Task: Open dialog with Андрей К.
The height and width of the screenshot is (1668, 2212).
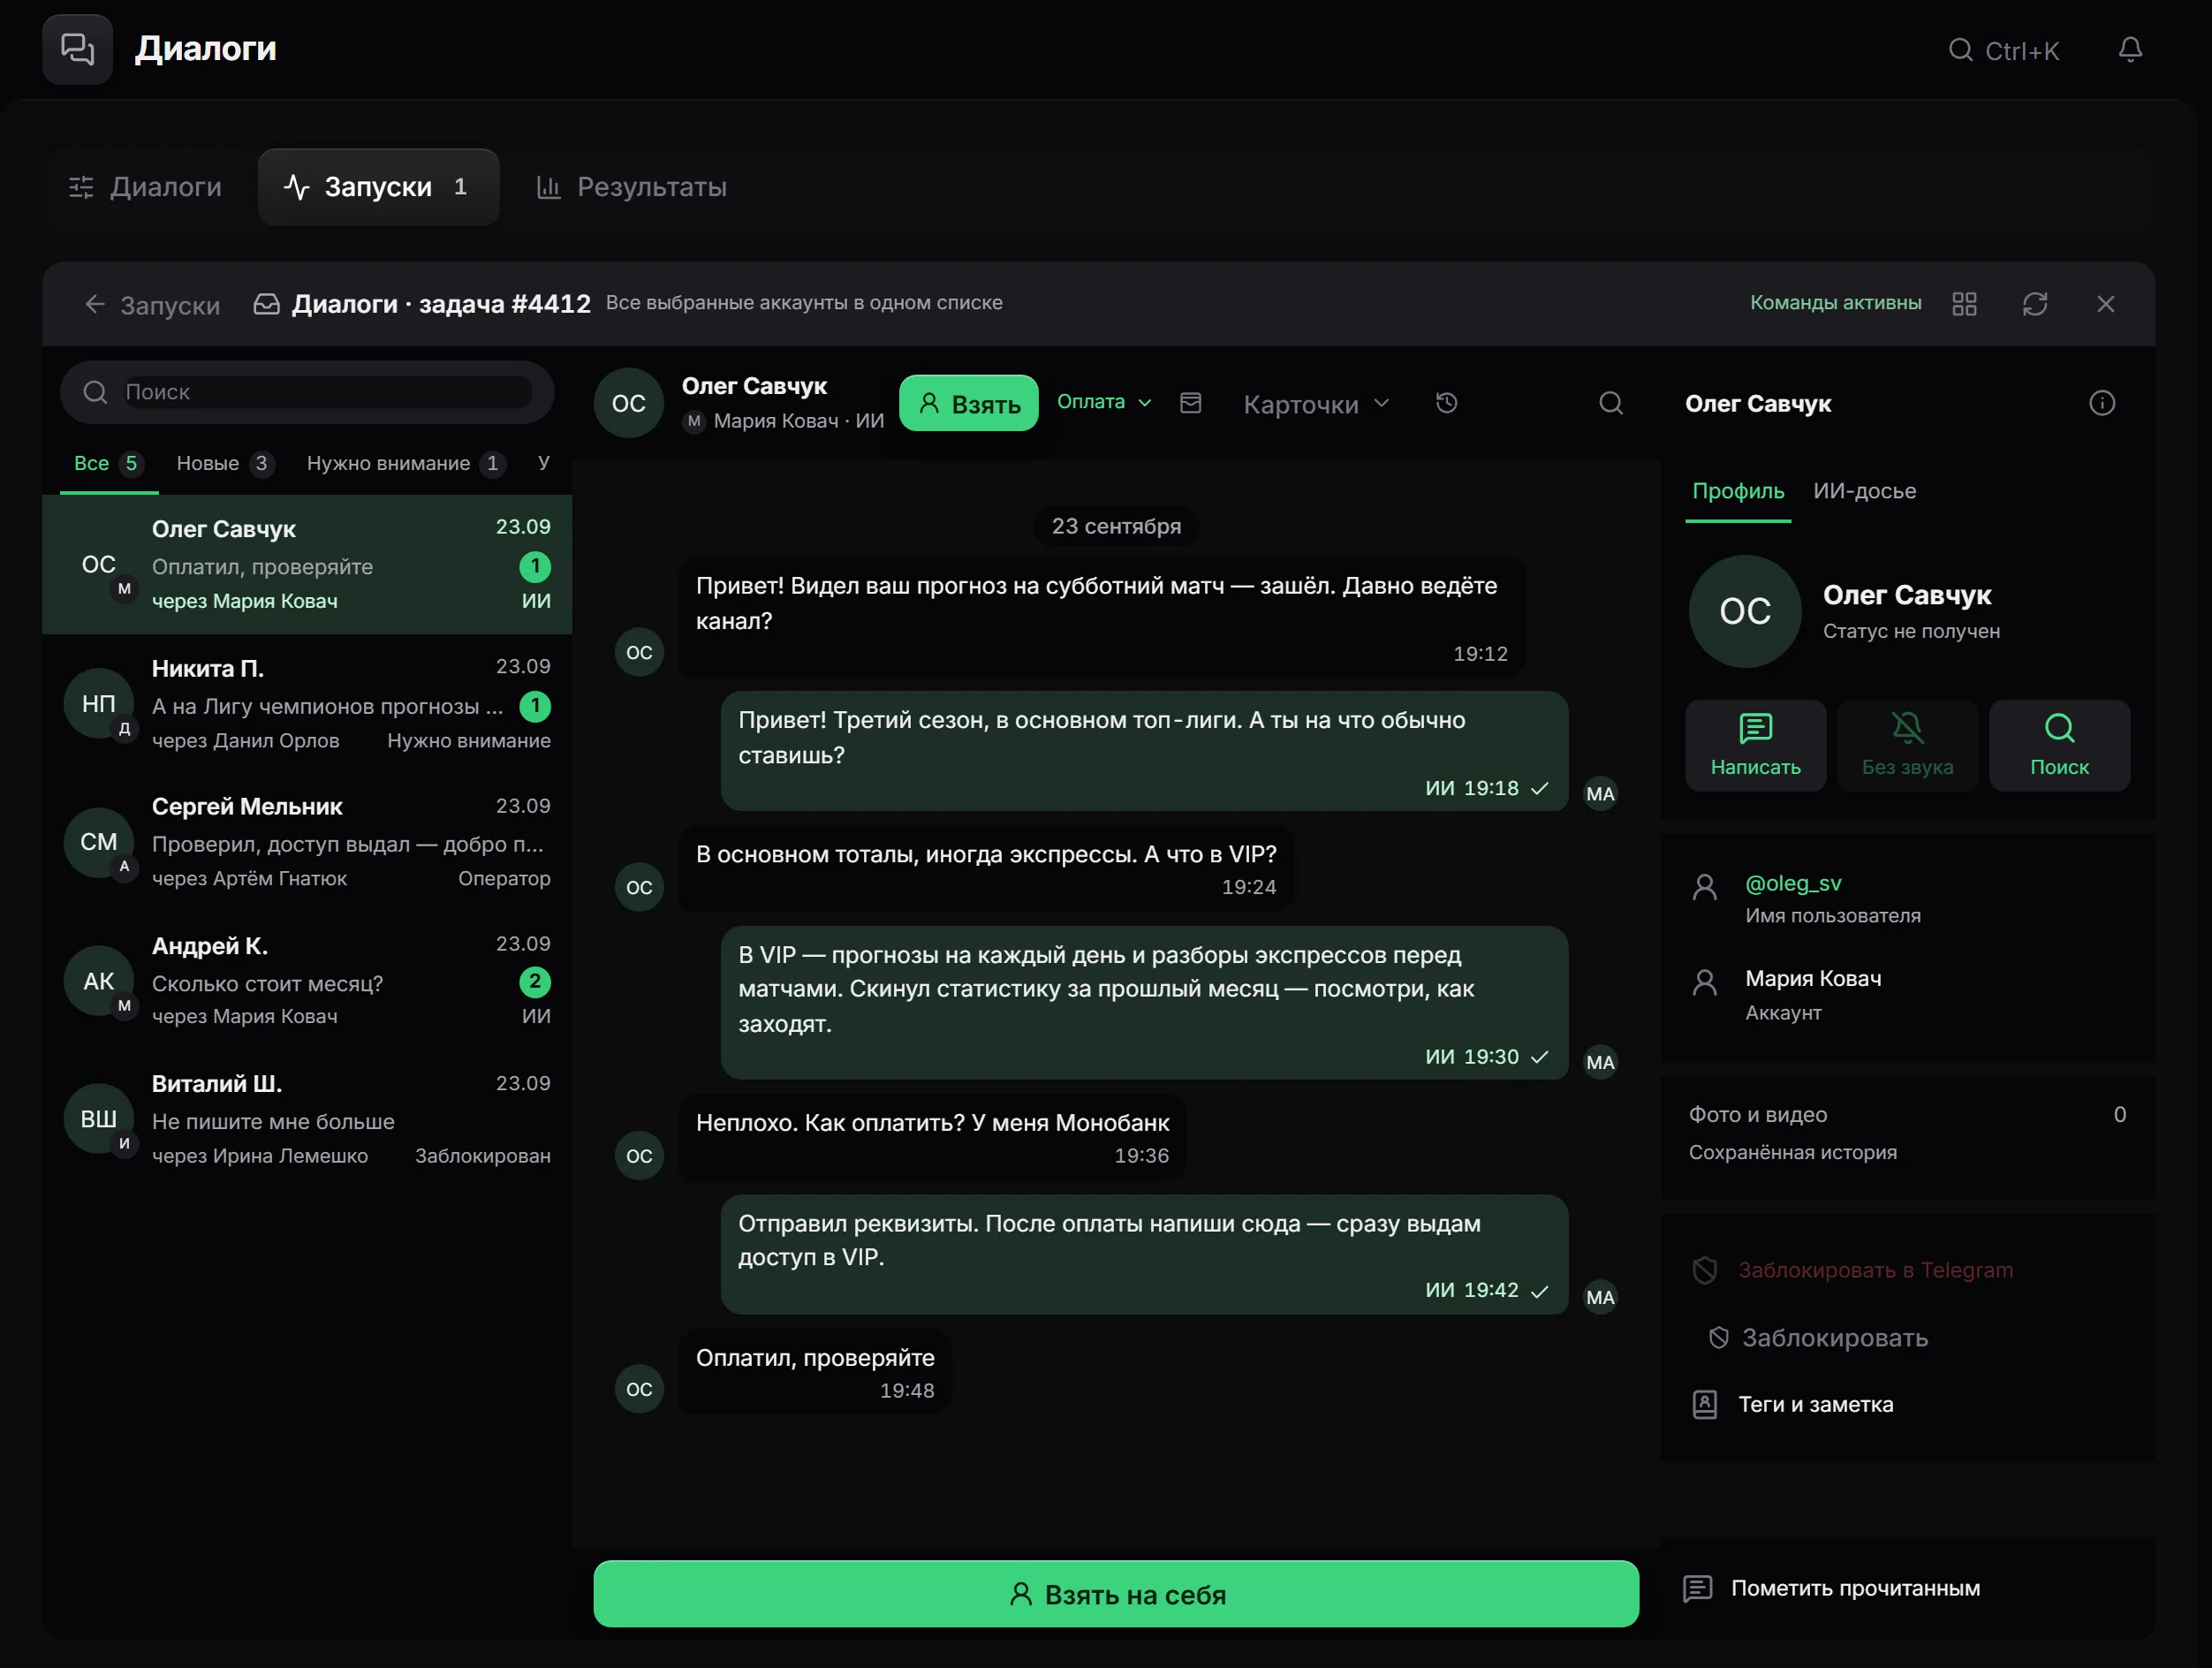Action: [307, 982]
